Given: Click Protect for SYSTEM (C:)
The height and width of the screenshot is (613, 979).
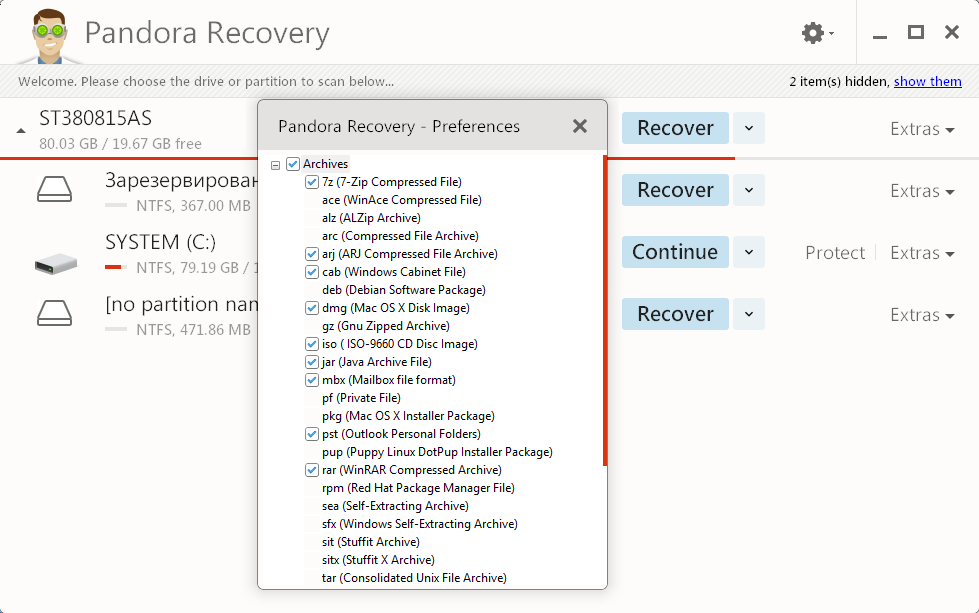Looking at the screenshot, I should pyautogui.click(x=835, y=253).
